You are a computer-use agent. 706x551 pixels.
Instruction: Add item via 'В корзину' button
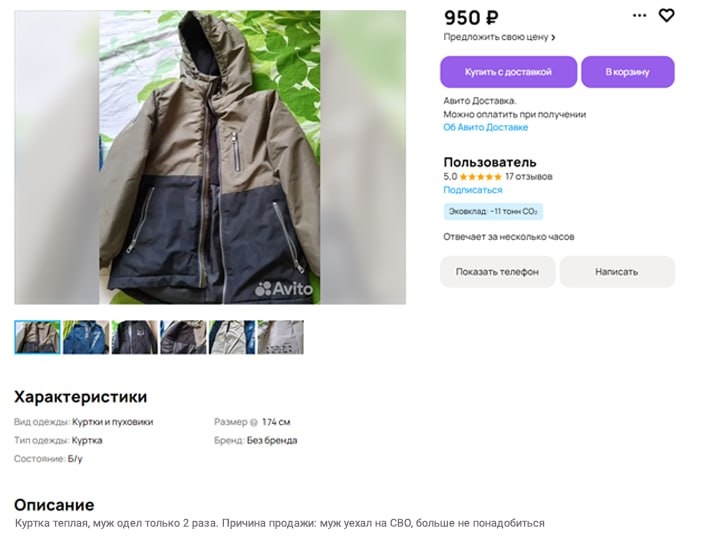pos(627,72)
